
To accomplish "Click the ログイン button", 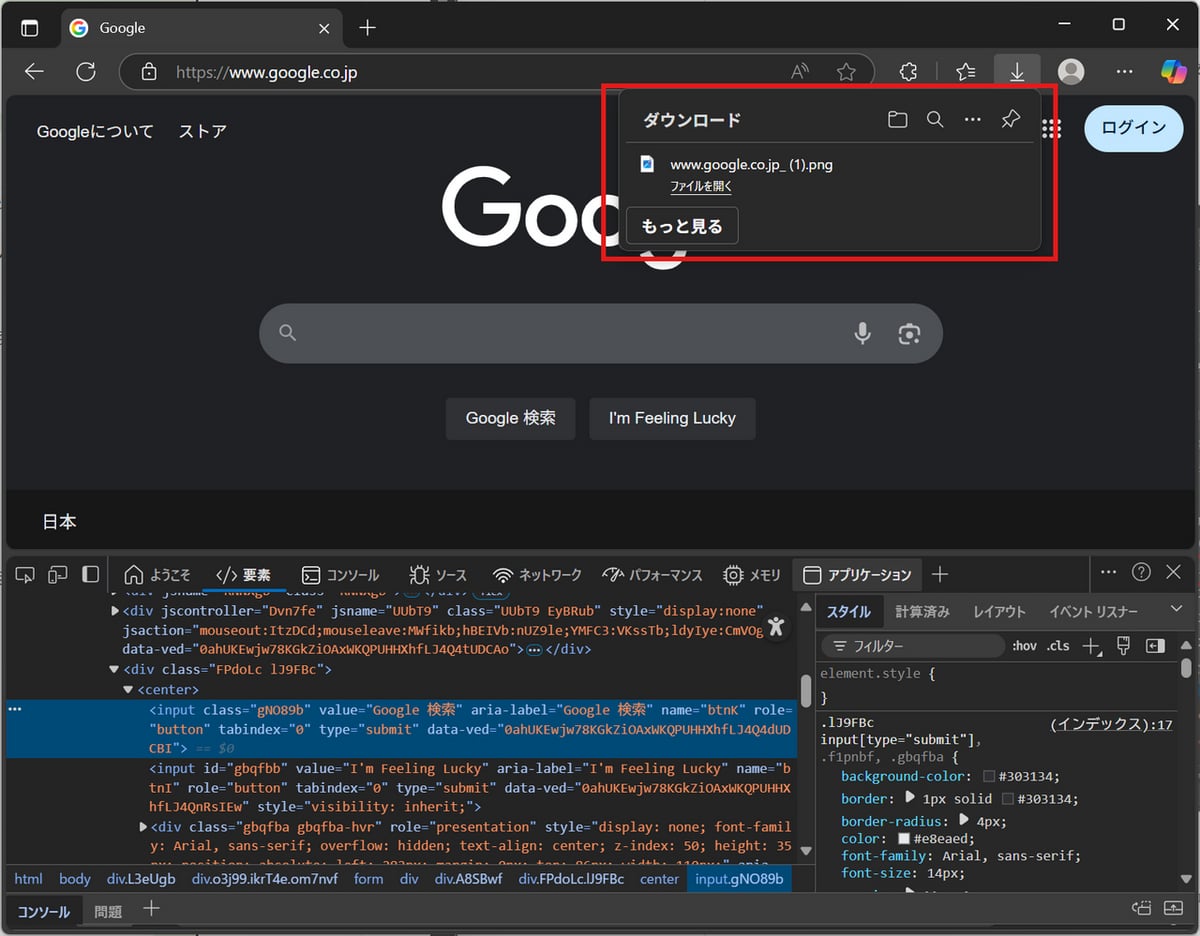I will tap(1134, 128).
